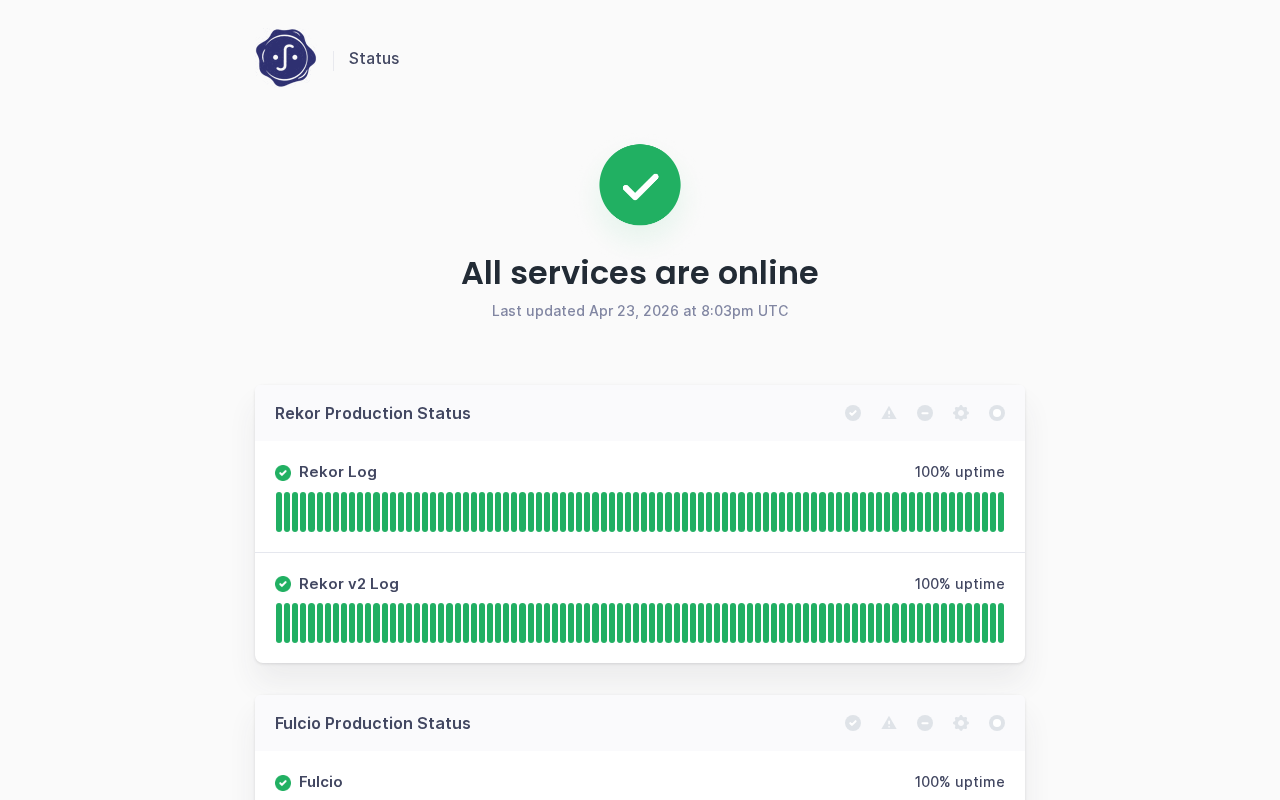
Task: Click warning triangle legend icon in Fulcio header
Action: tap(889, 723)
